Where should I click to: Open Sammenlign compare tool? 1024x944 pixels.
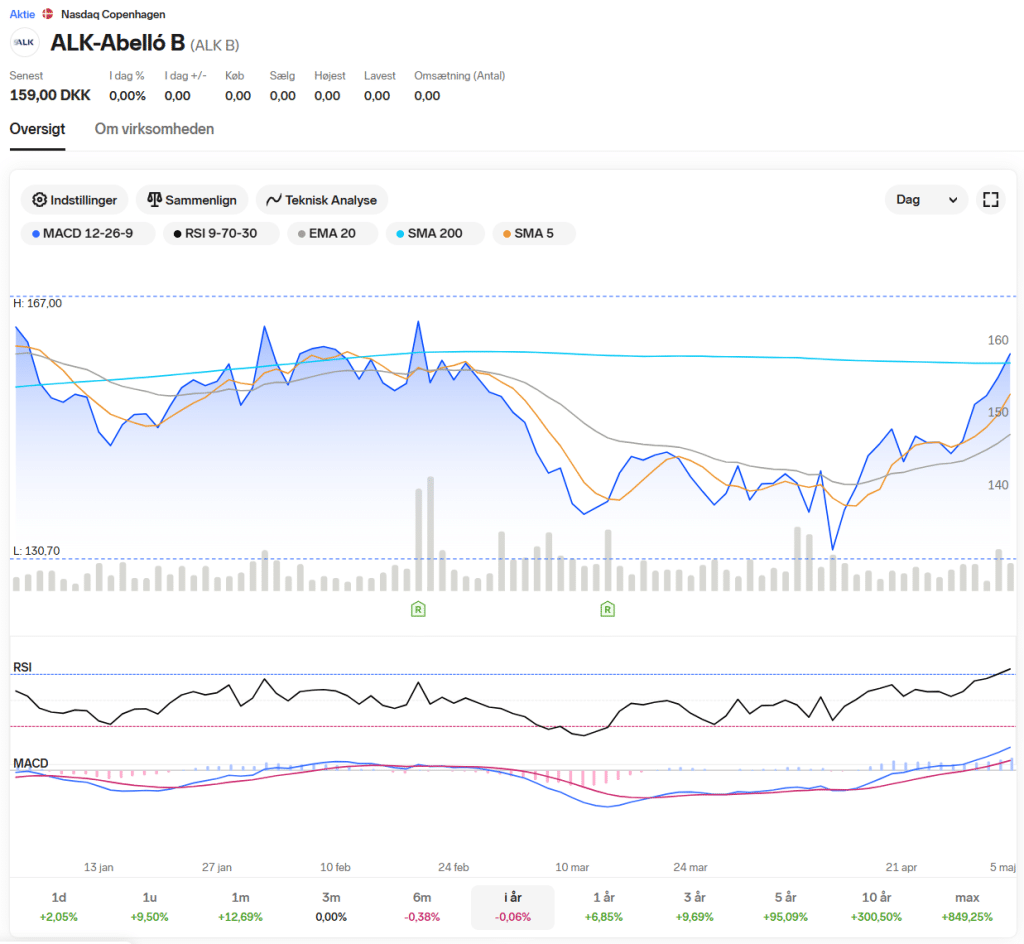[x=192, y=200]
